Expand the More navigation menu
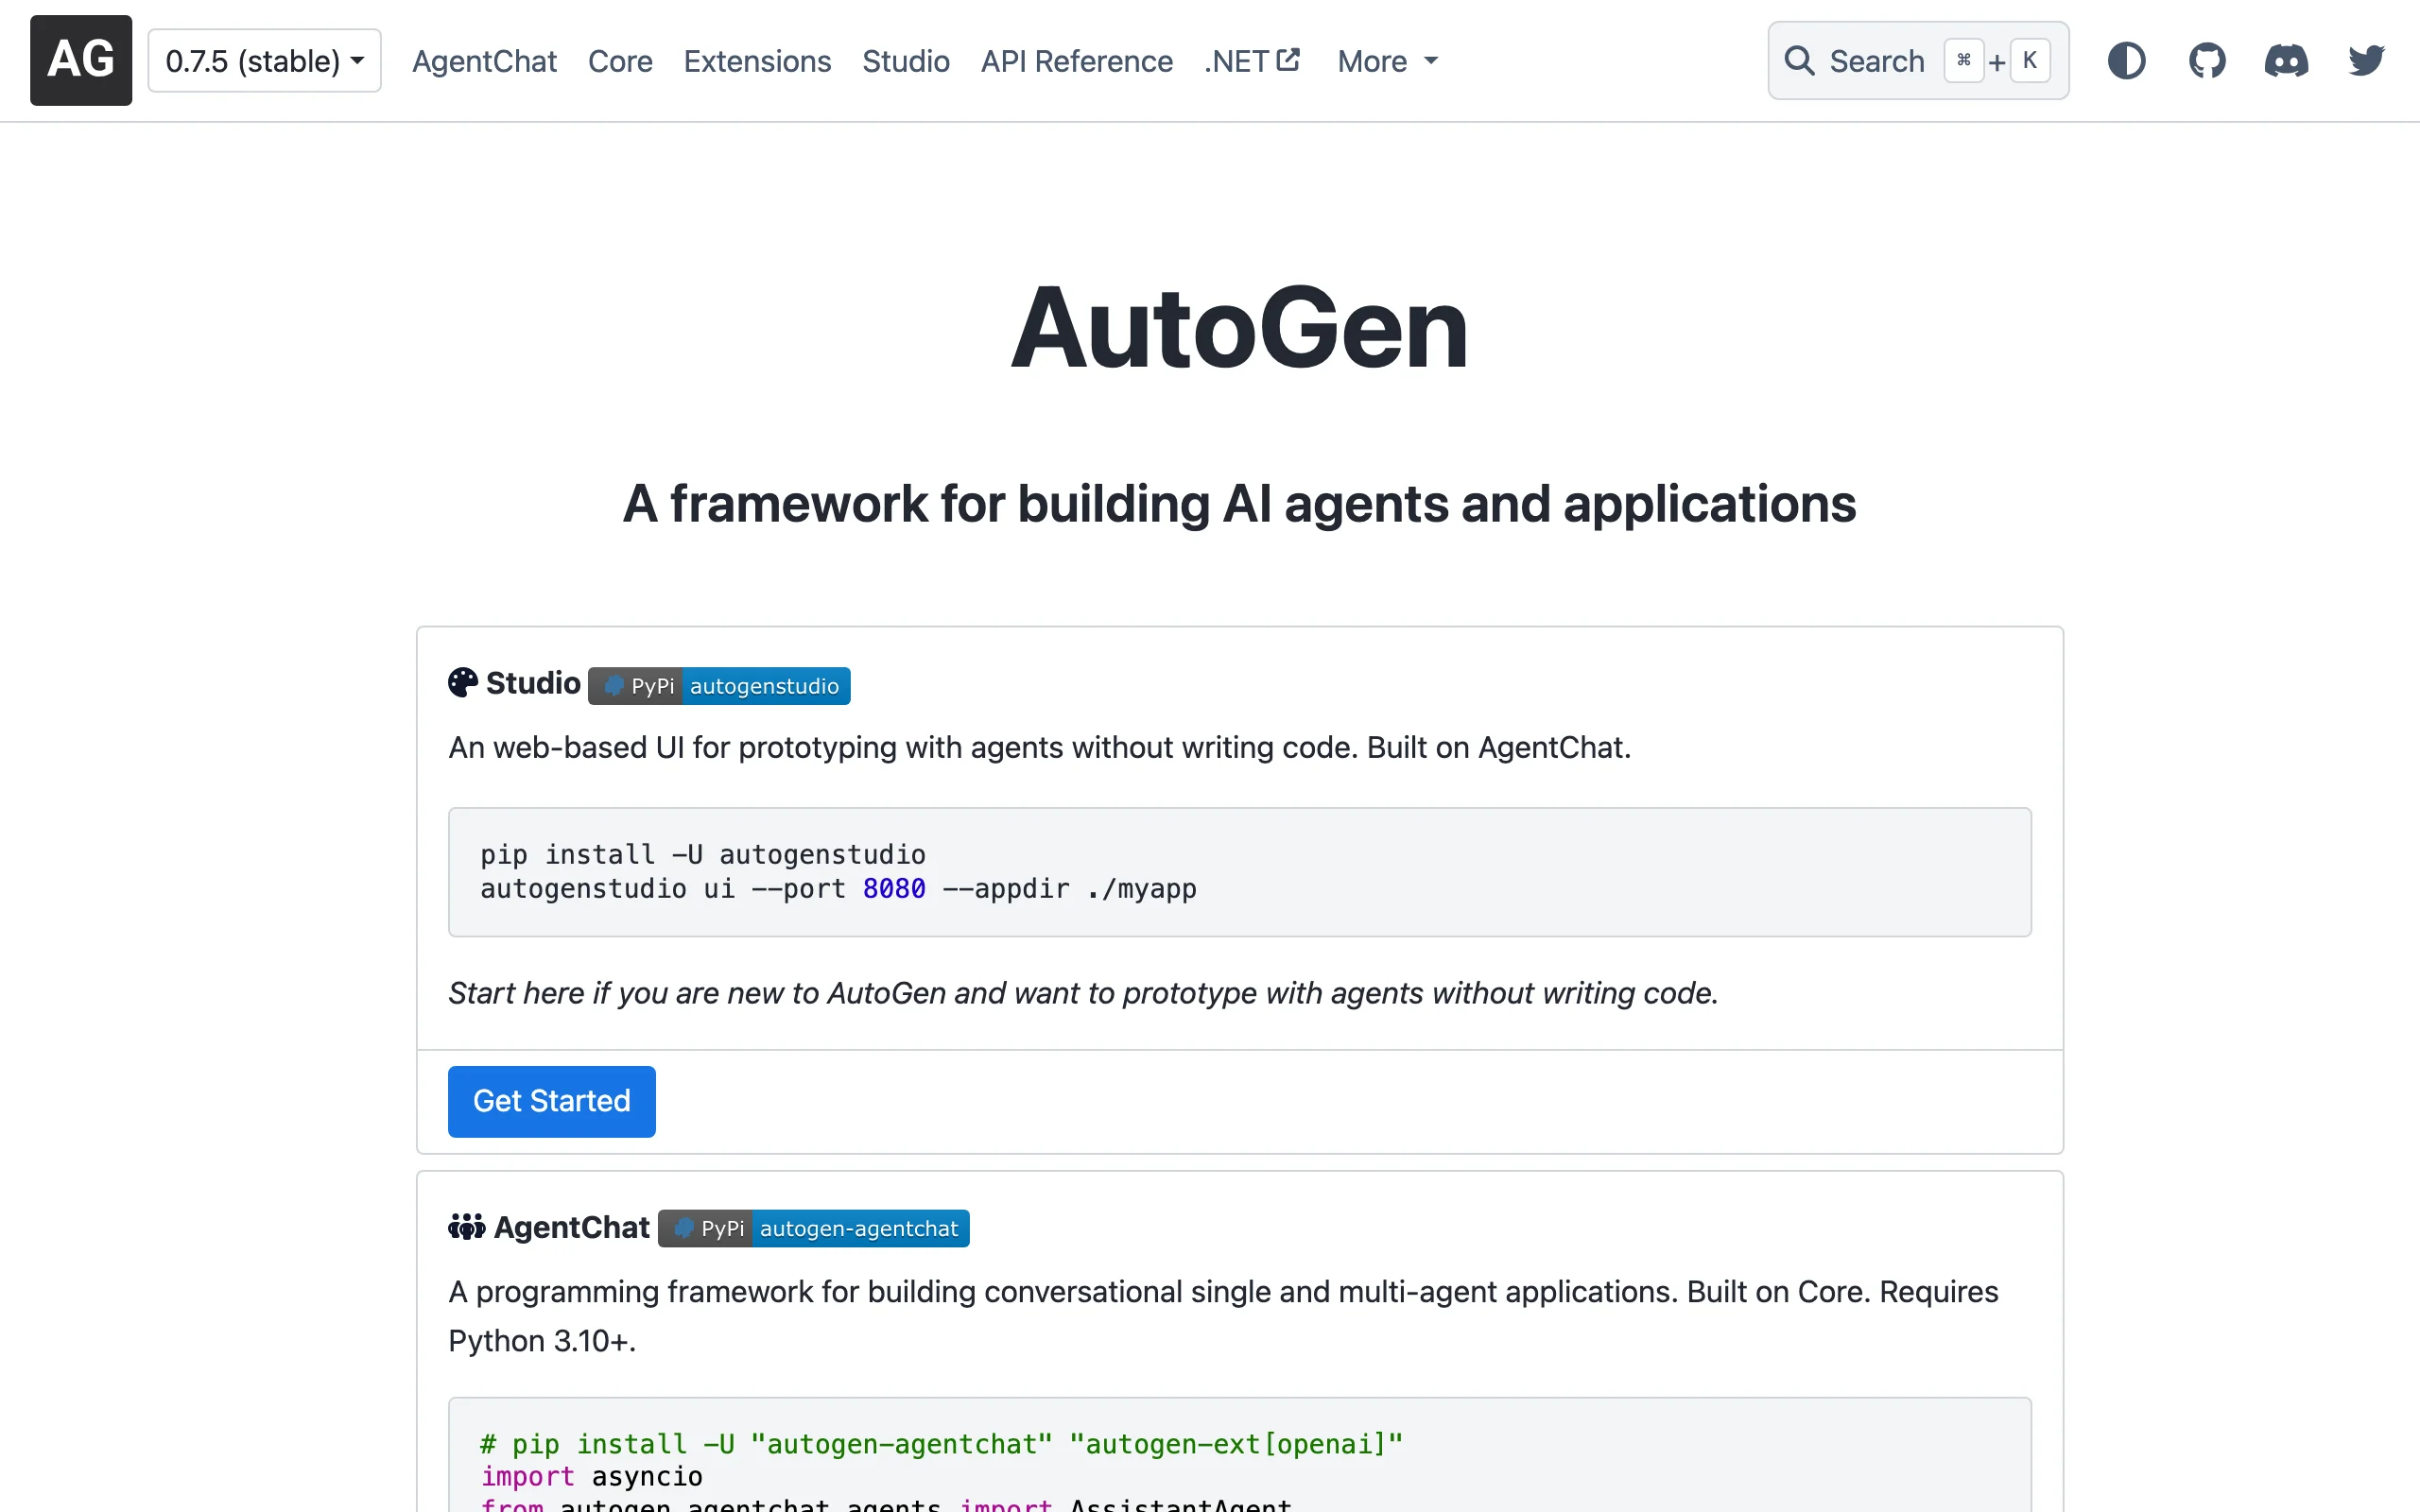Screen dimensions: 2420x1512 coord(1387,61)
